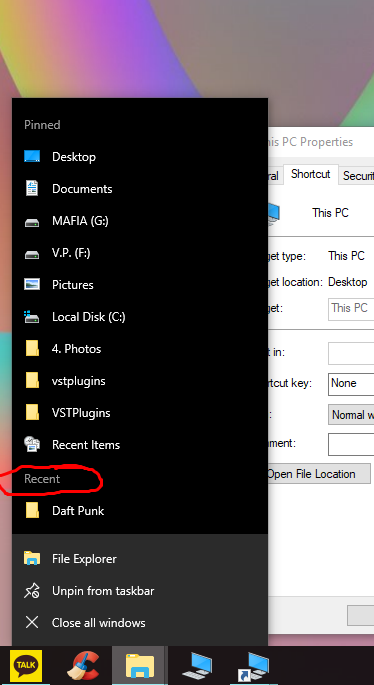Select the Shortcut tab in This PC Properties
This screenshot has height=685, width=374.
311,174
